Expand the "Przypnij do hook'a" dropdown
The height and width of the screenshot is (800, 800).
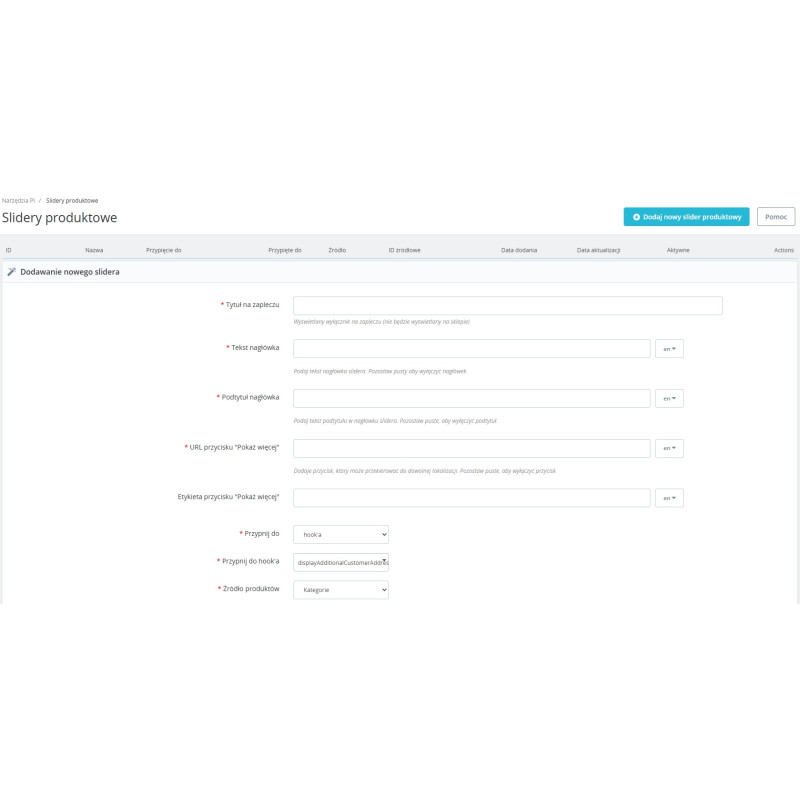coord(340,563)
